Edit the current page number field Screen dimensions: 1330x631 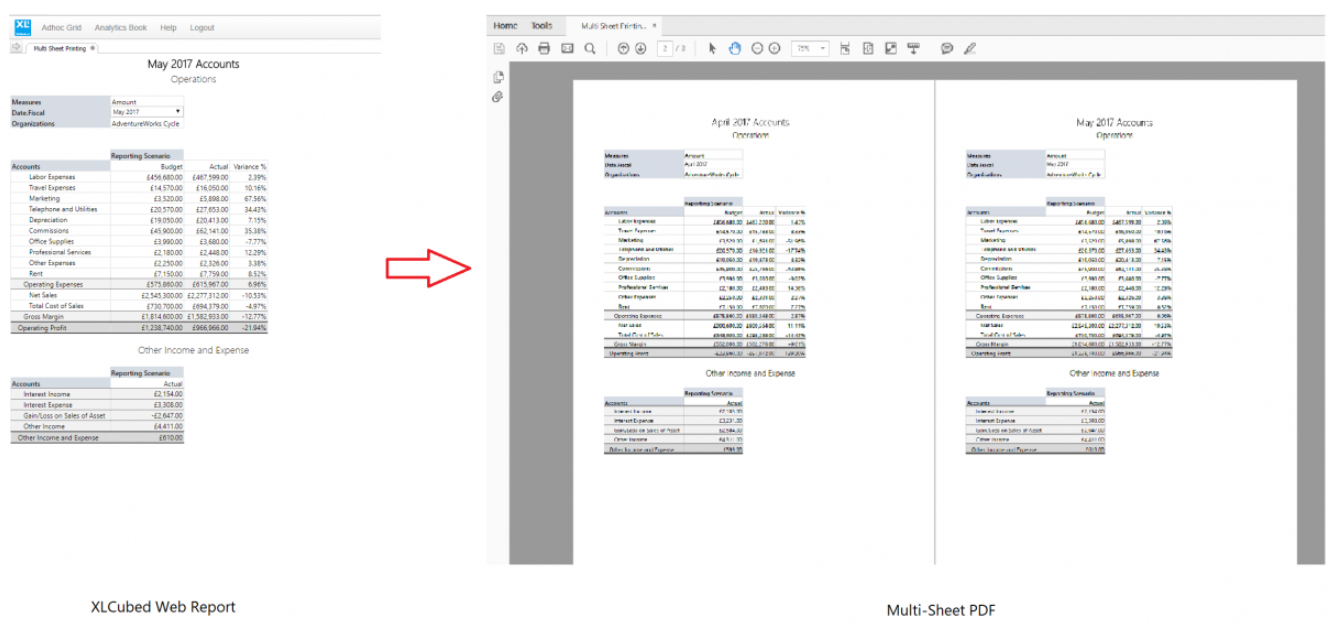tap(664, 48)
